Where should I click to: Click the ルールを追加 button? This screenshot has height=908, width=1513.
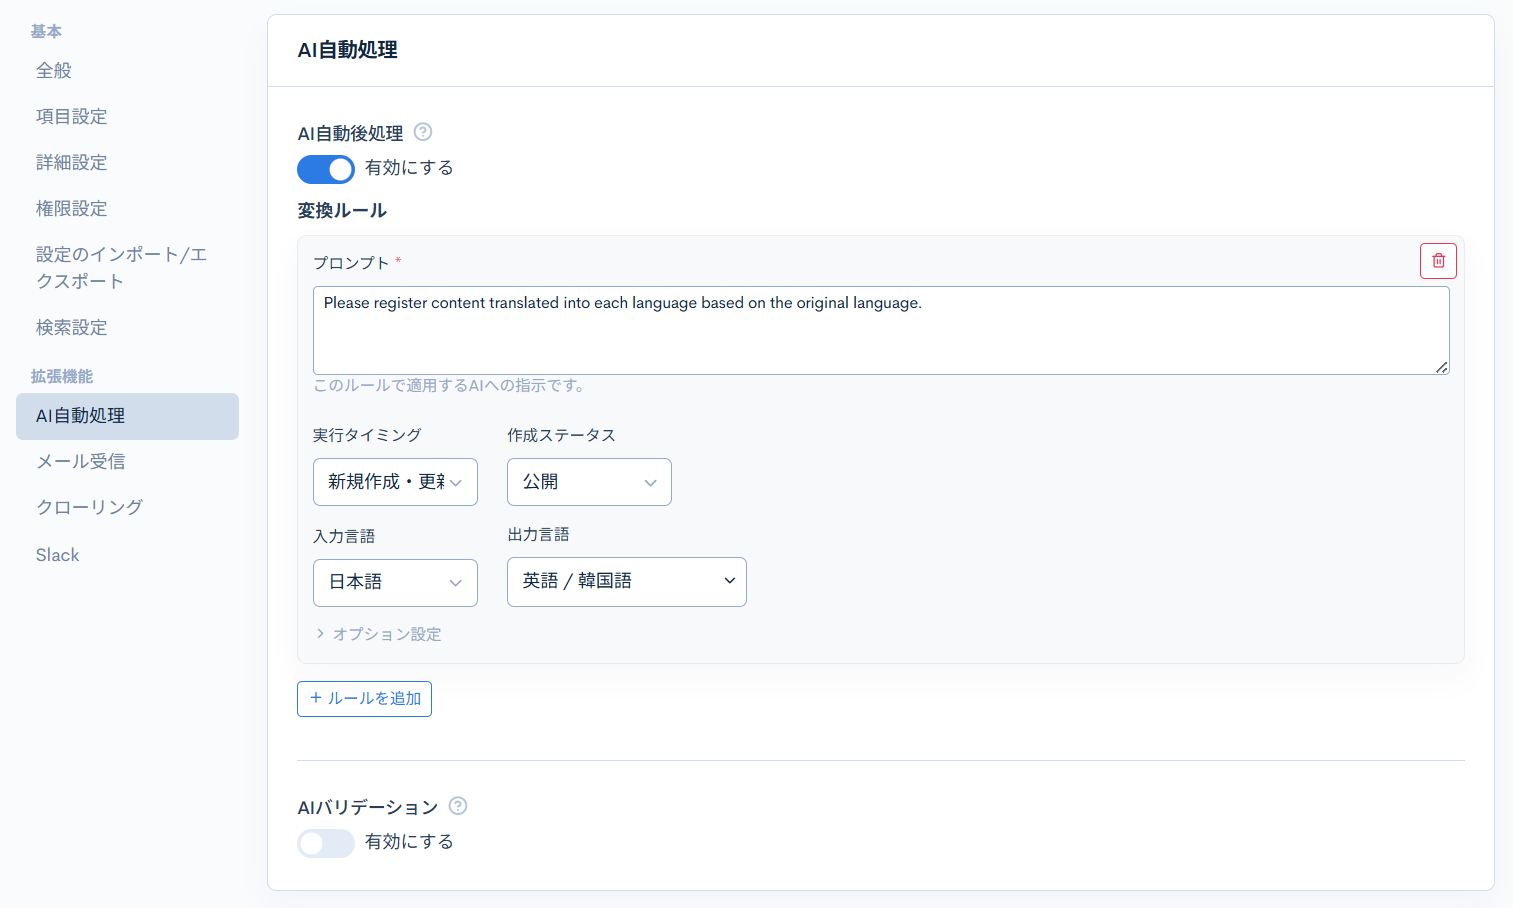pyautogui.click(x=364, y=699)
